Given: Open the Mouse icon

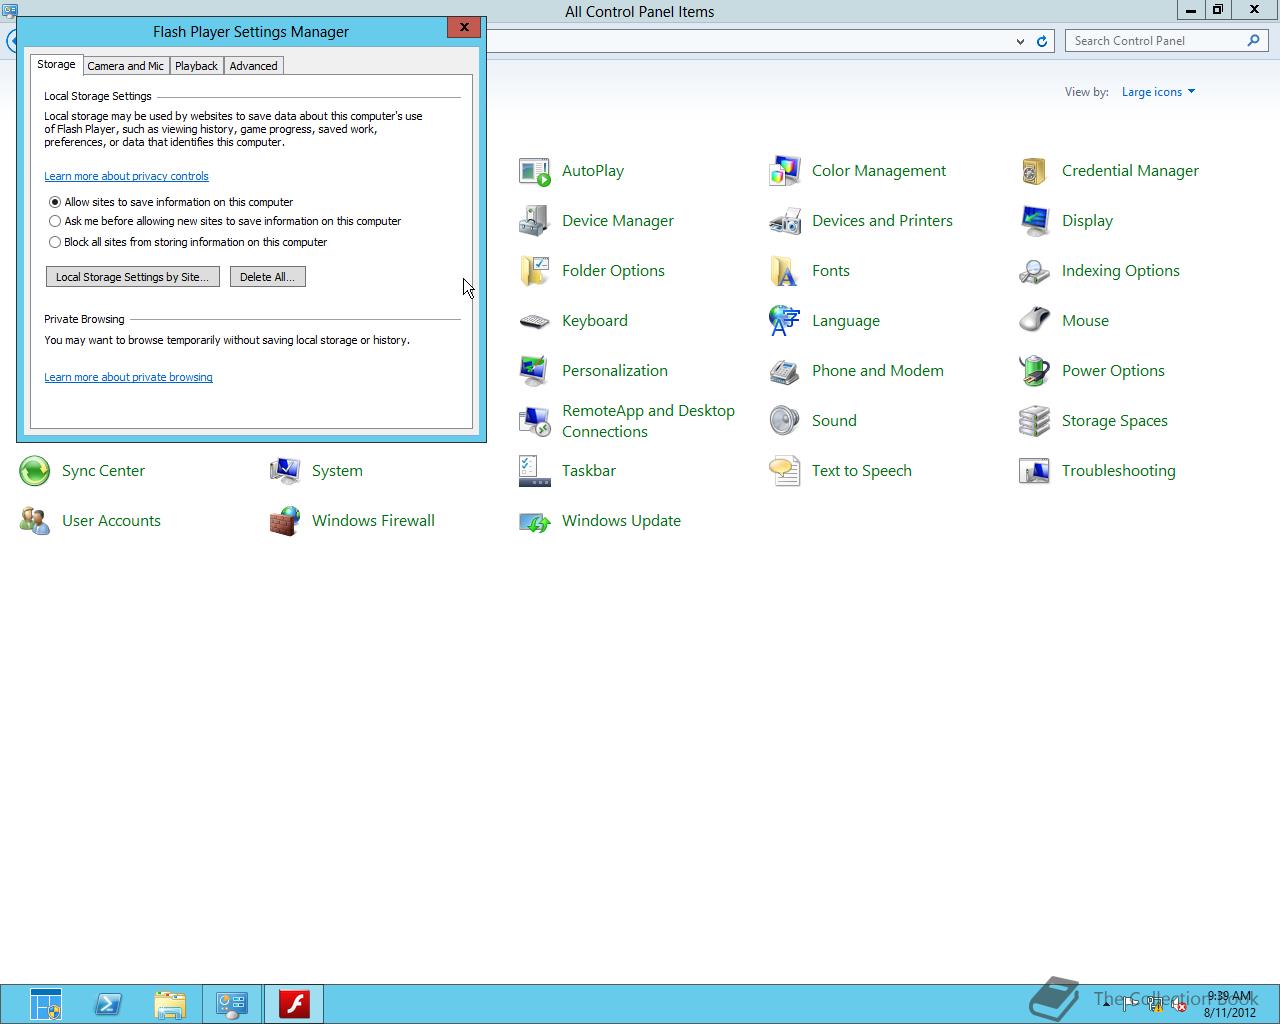Looking at the screenshot, I should (x=1034, y=321).
